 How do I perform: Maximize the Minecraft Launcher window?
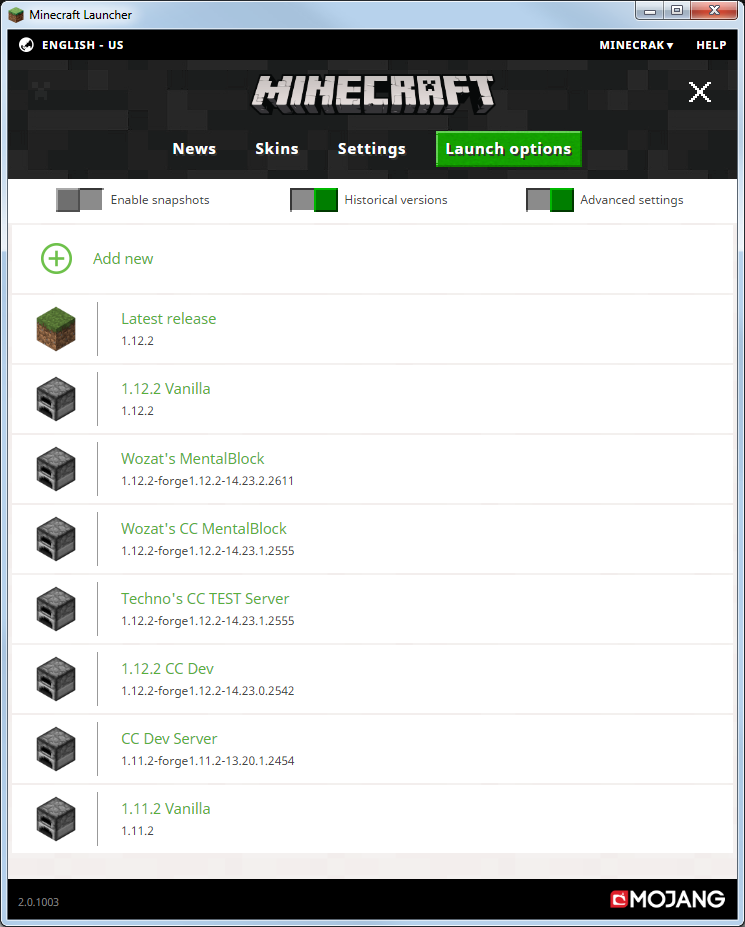click(x=677, y=11)
